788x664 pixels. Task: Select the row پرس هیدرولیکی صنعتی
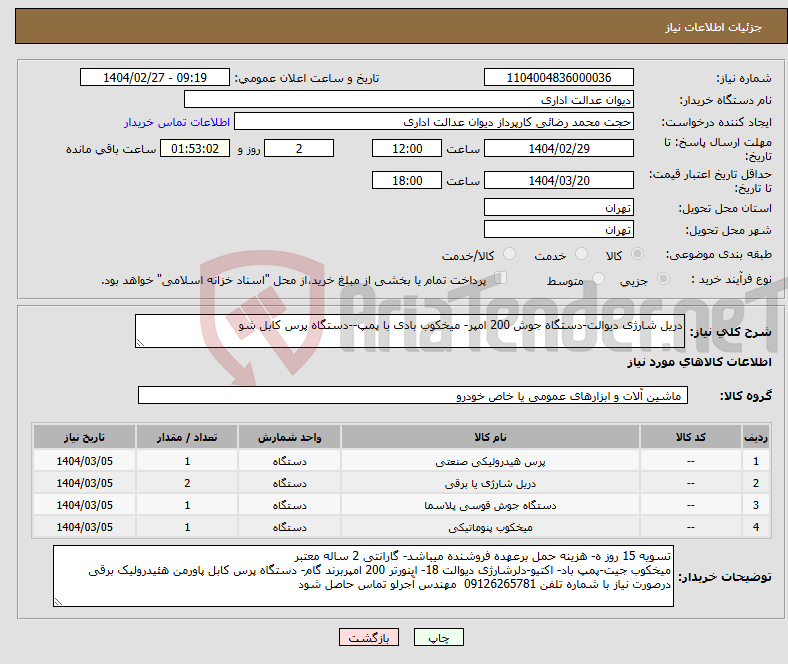(402, 461)
